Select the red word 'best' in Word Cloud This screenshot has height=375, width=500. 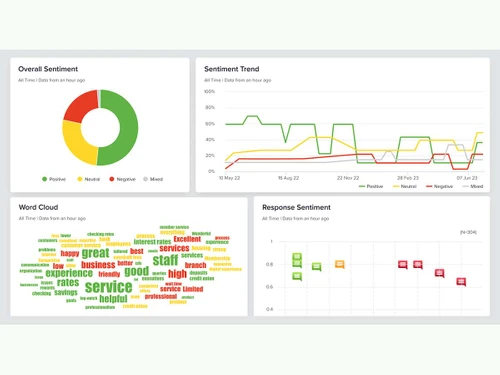pyautogui.click(x=137, y=251)
